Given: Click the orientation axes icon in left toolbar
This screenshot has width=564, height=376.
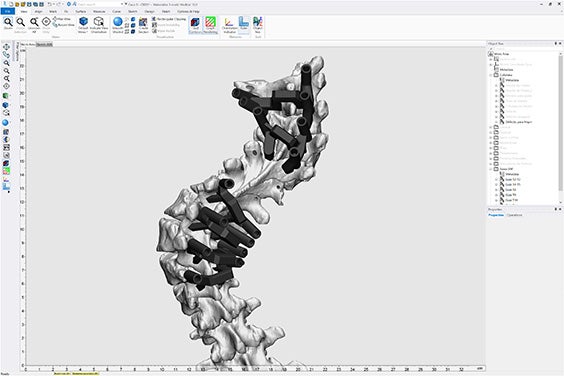Looking at the screenshot, I should (x=6, y=179).
